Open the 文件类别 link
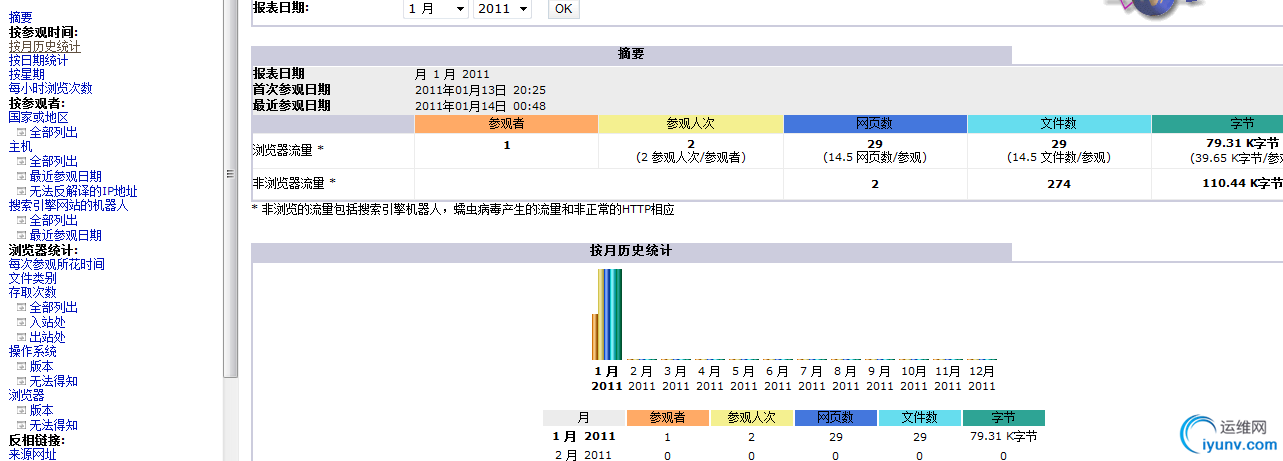This screenshot has width=1283, height=461. tap(33, 278)
